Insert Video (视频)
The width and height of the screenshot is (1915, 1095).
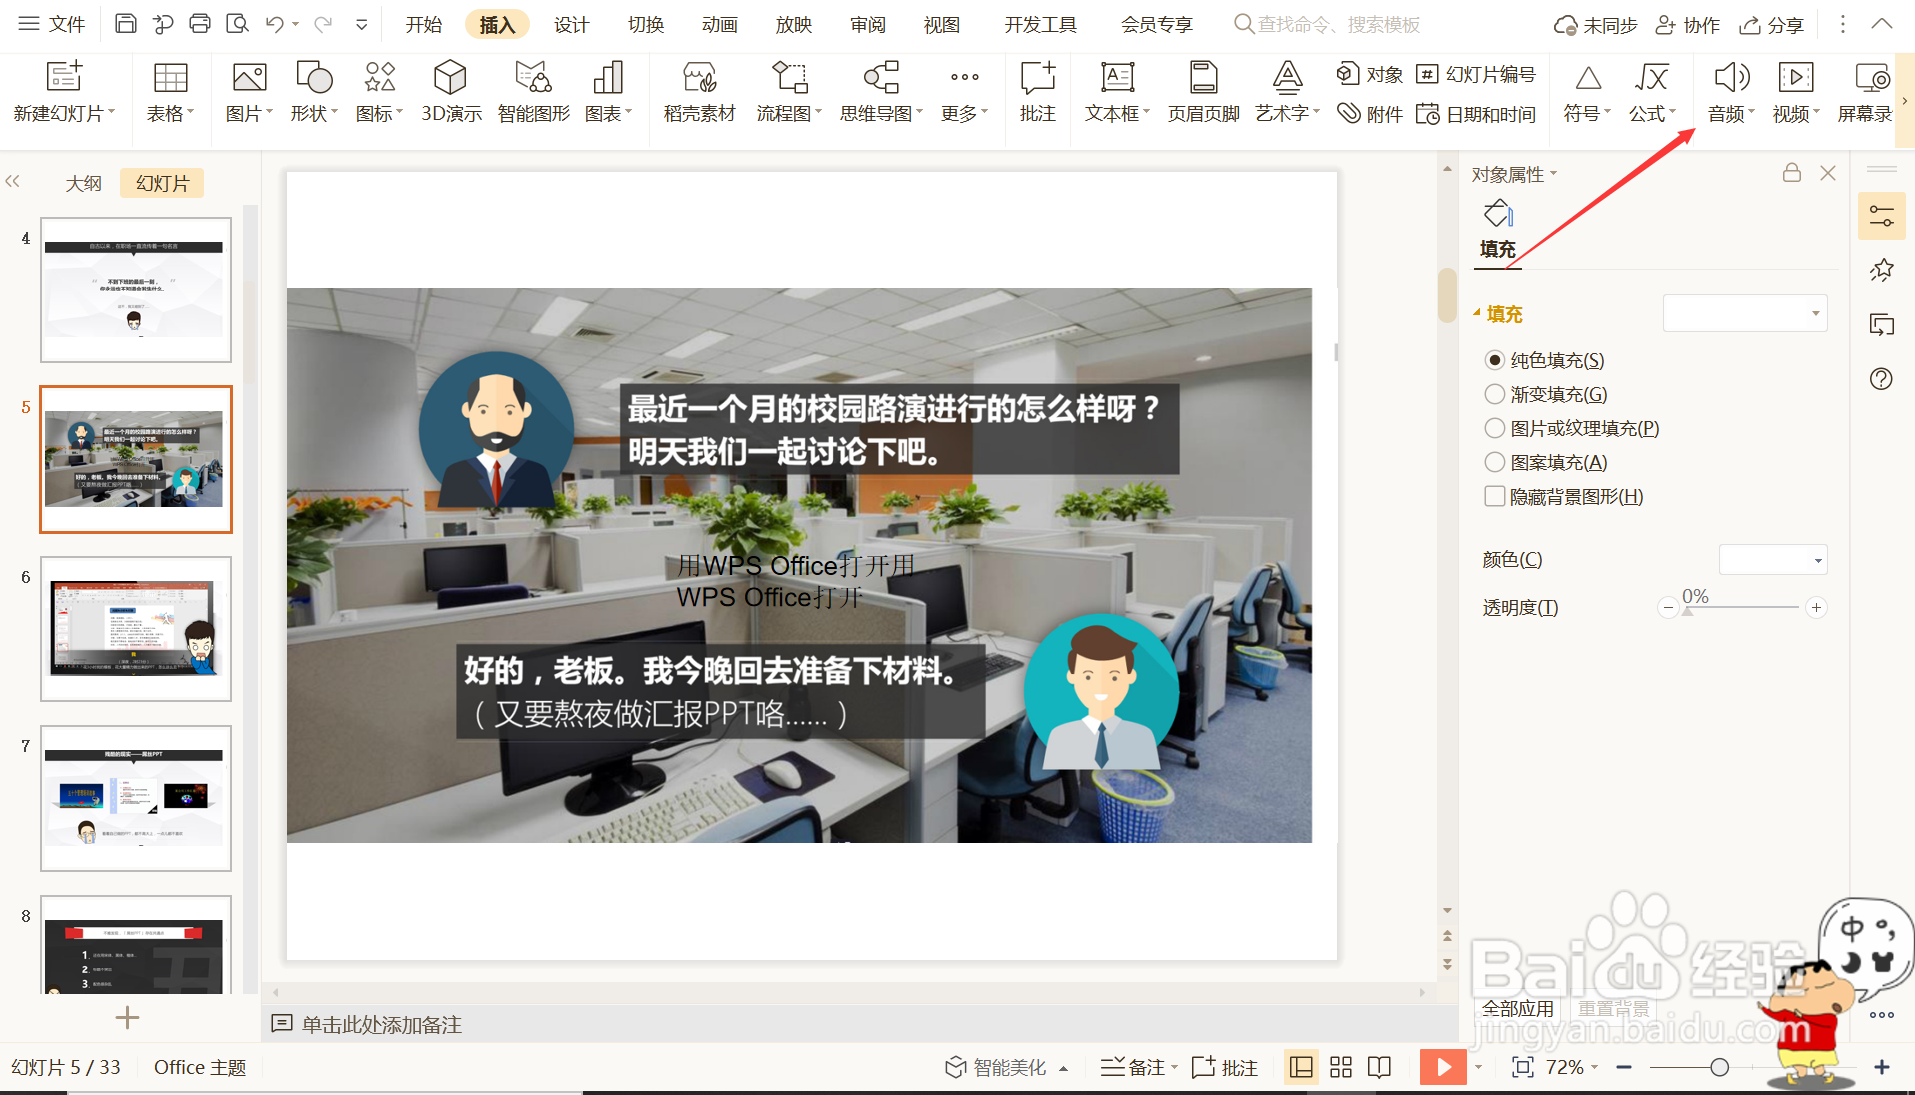[x=1796, y=92]
